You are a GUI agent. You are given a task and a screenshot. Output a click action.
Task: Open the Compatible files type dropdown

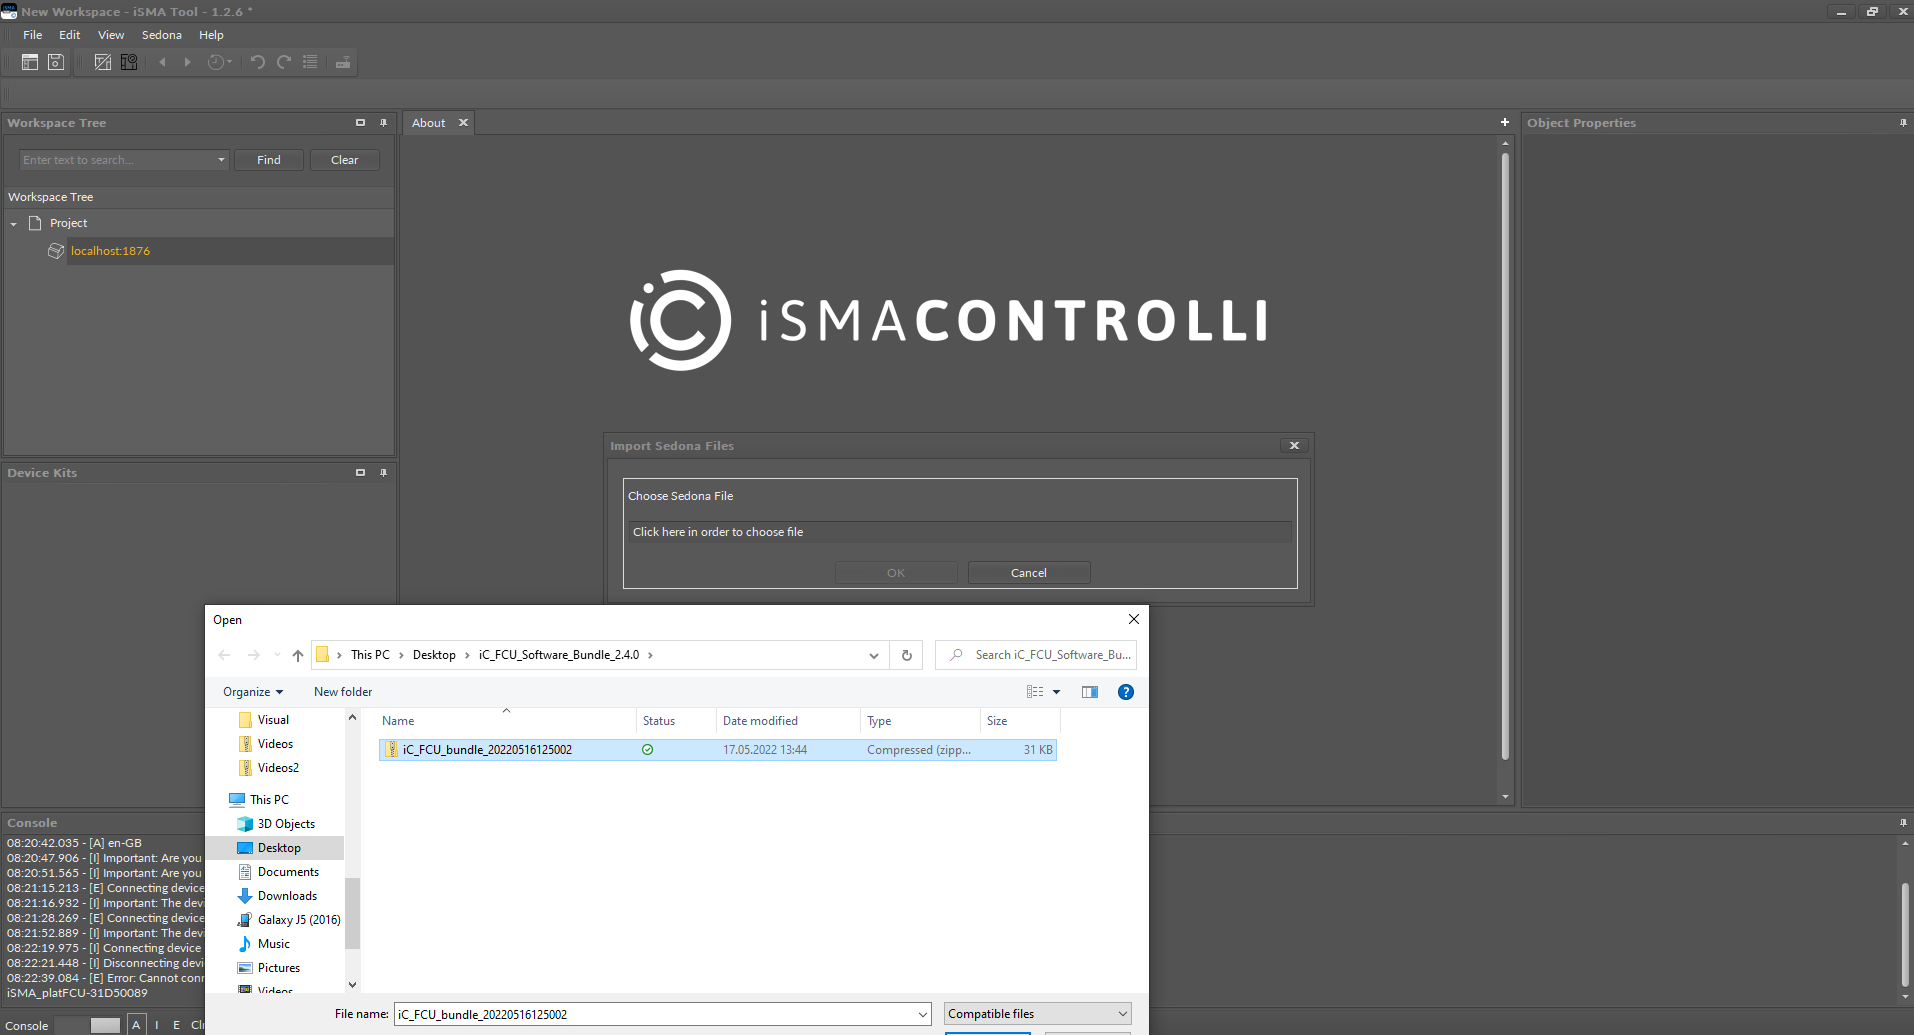(1037, 1014)
